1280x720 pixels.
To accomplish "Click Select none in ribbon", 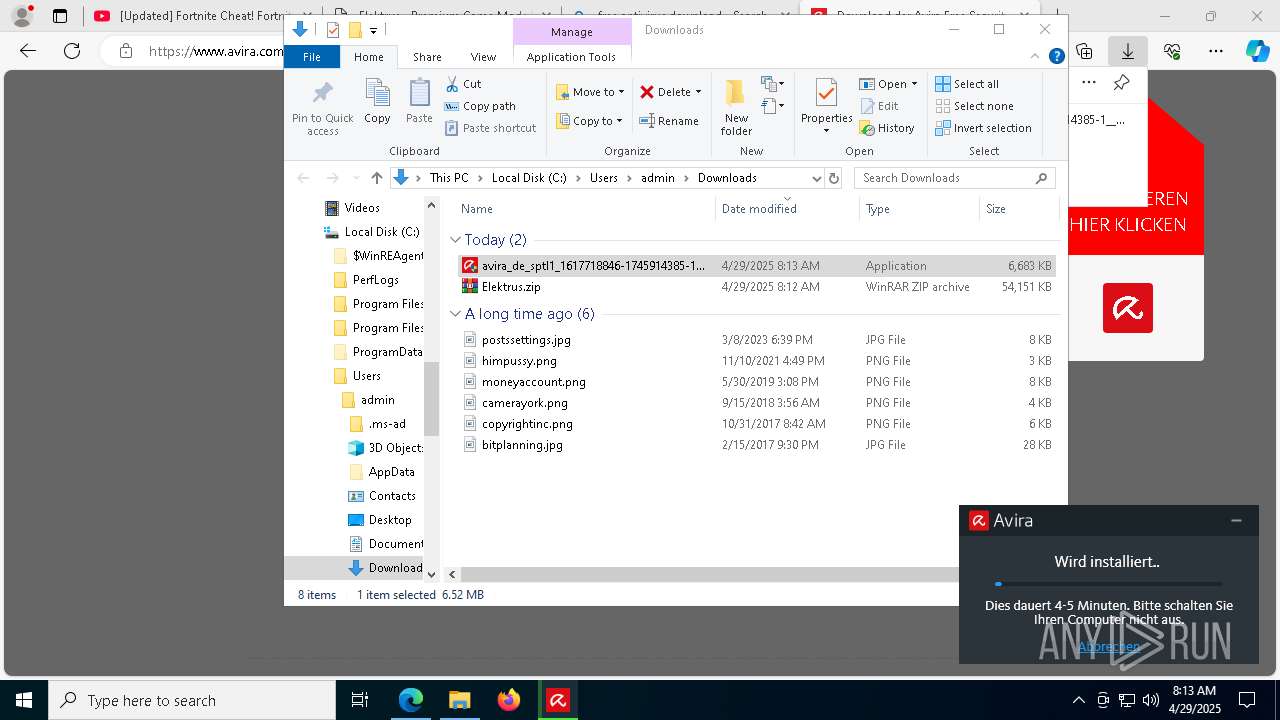I will coord(974,106).
